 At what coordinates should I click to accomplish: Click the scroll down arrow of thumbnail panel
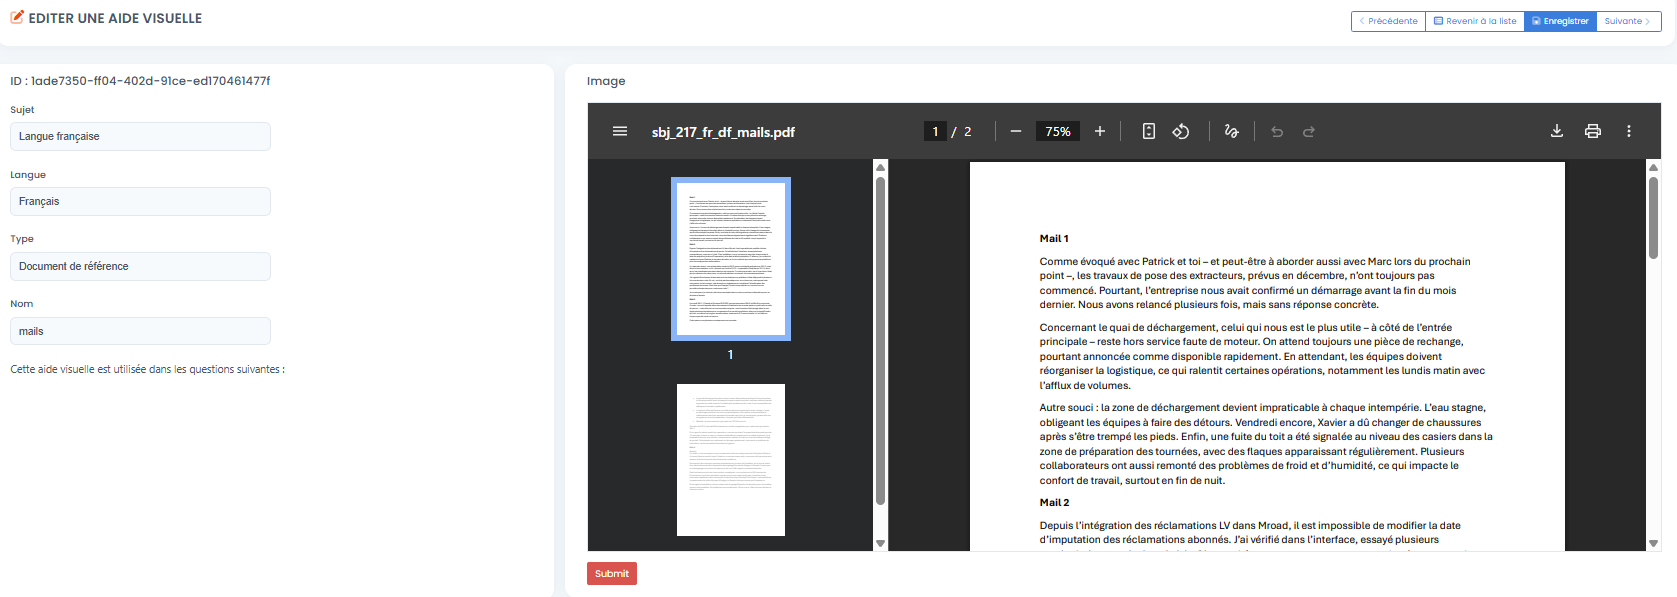point(880,543)
